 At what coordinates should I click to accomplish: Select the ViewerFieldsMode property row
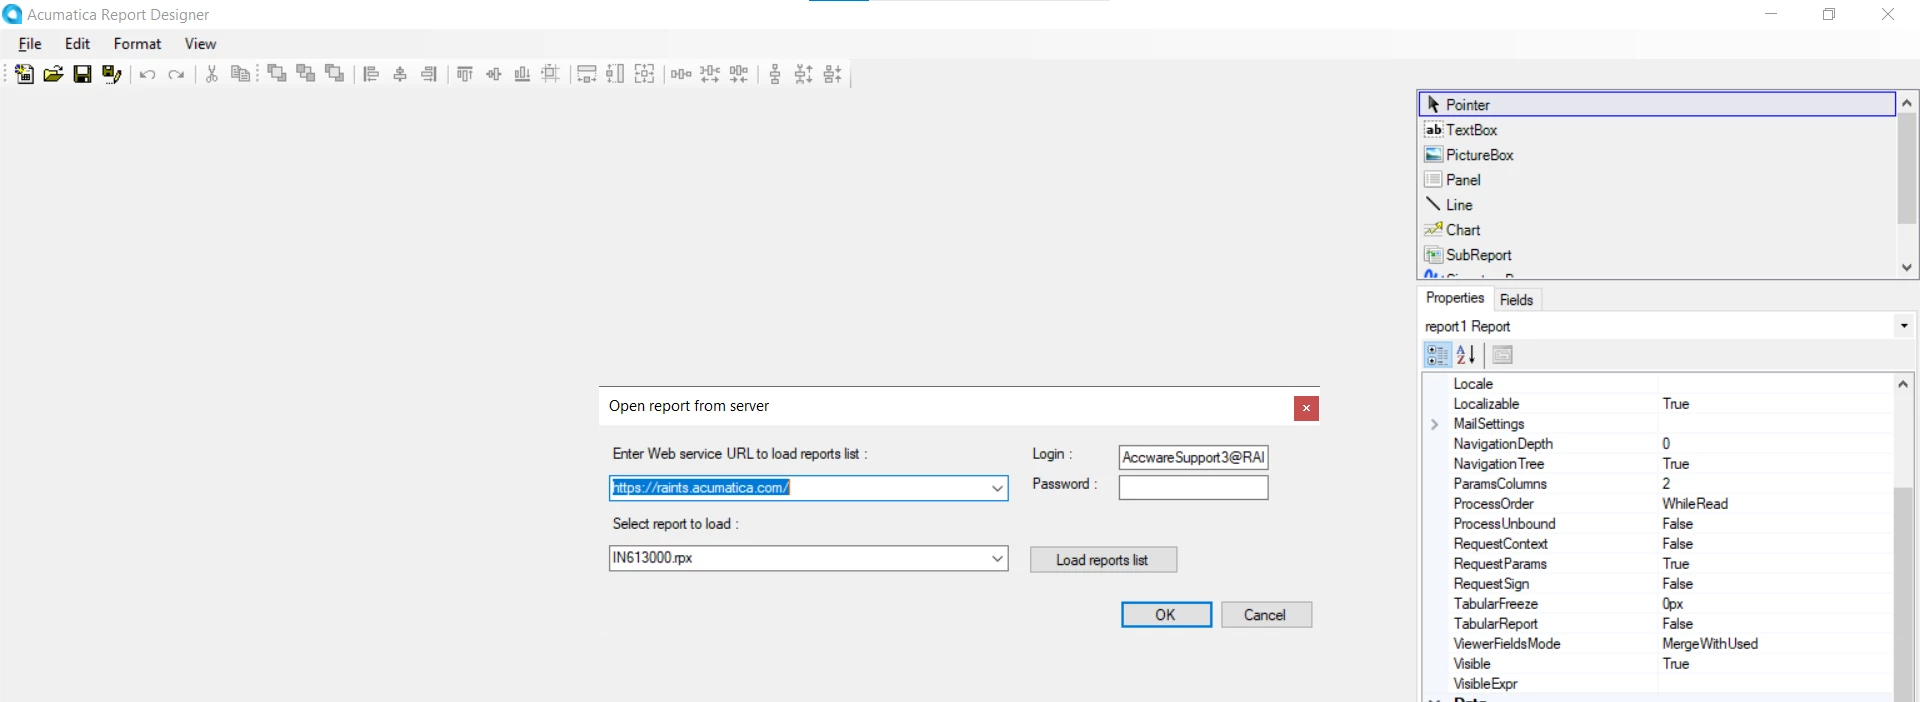(x=1657, y=644)
